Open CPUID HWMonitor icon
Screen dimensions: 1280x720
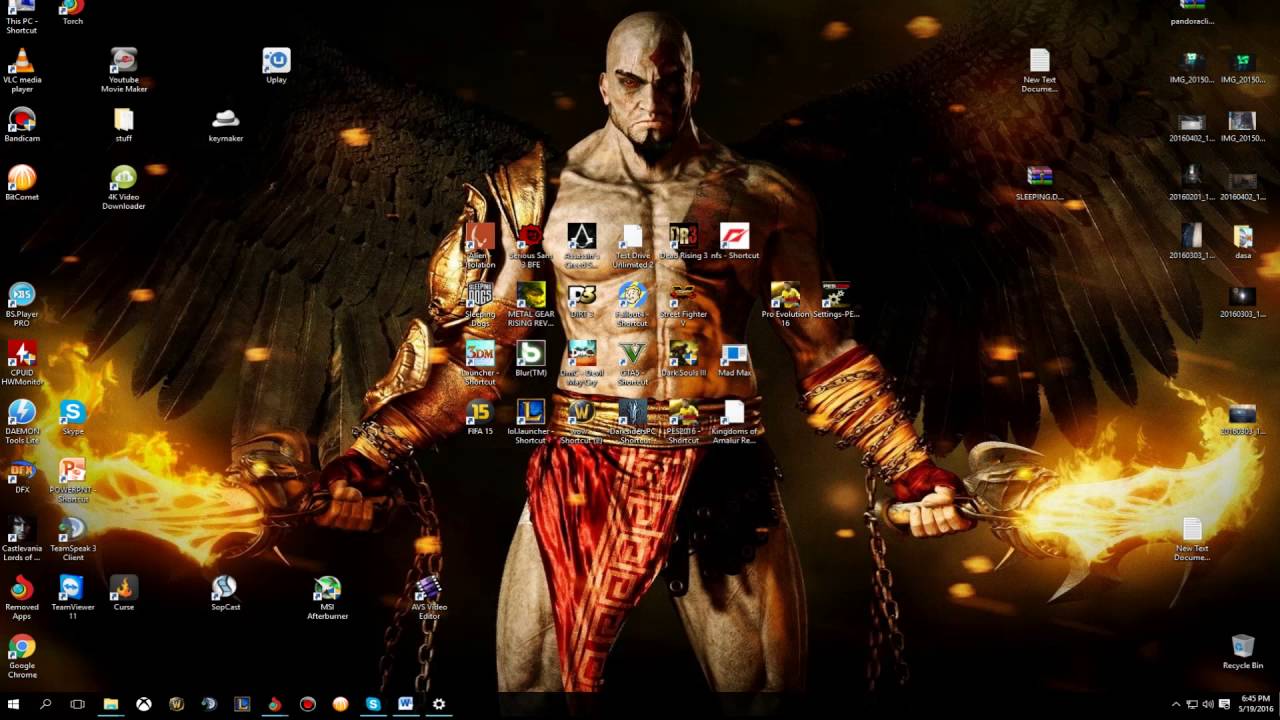[22, 364]
